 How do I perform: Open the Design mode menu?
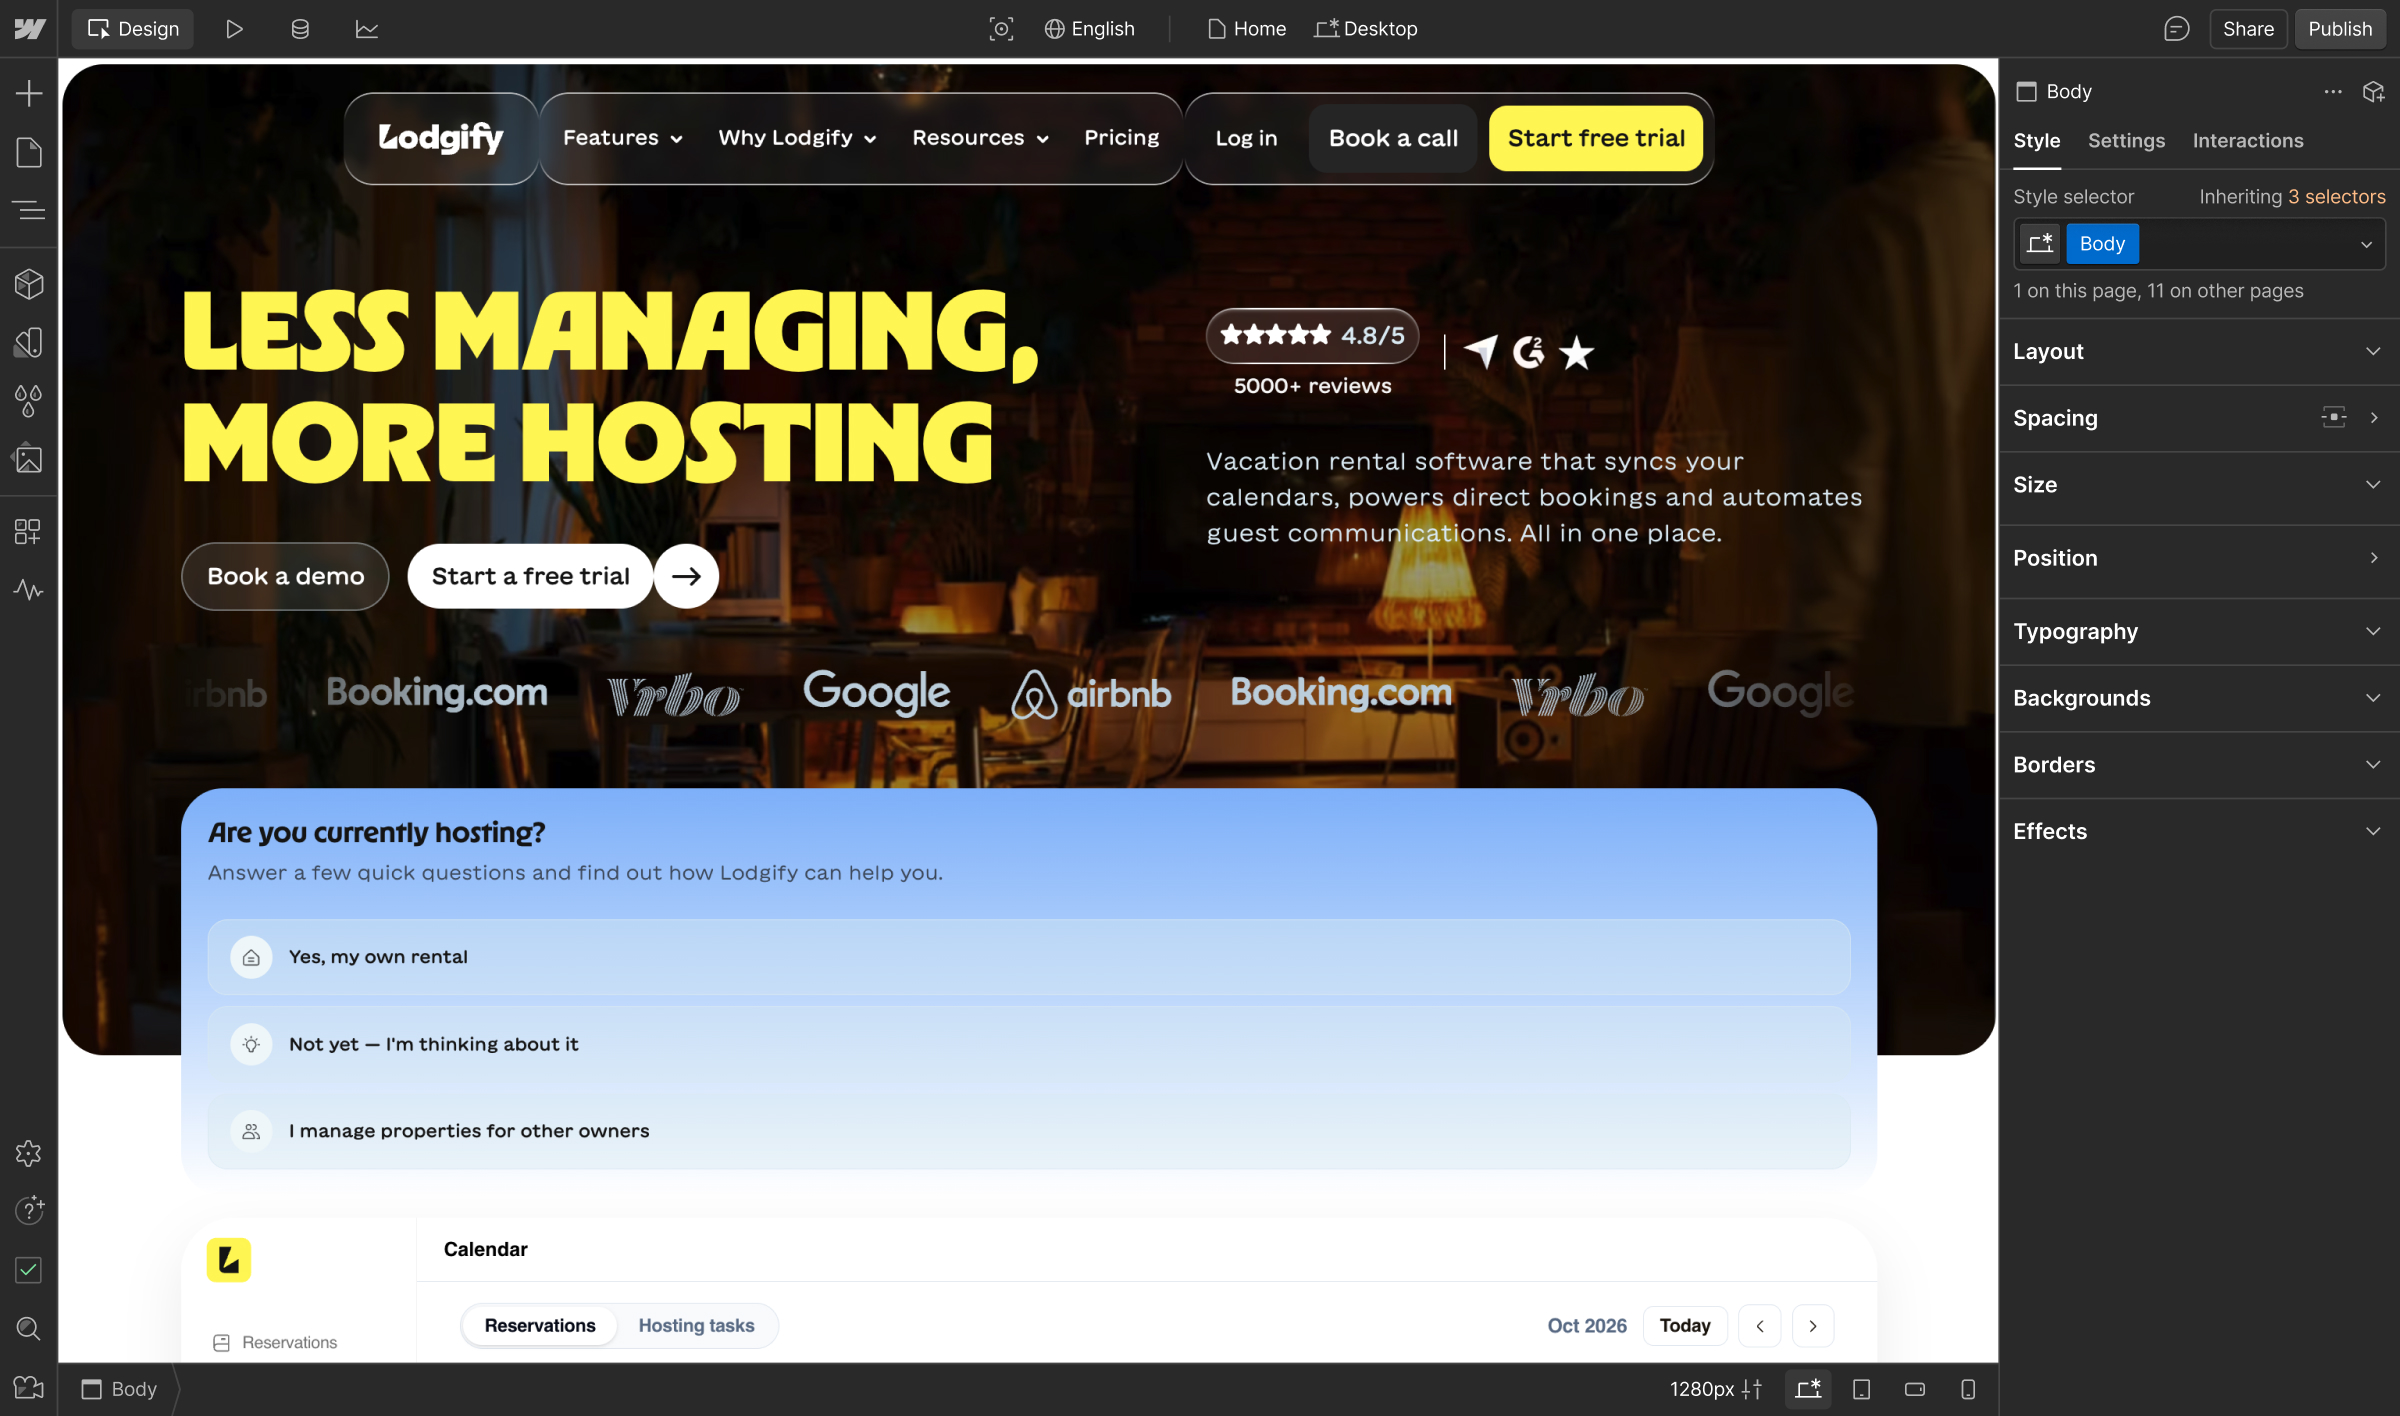pyautogui.click(x=133, y=29)
